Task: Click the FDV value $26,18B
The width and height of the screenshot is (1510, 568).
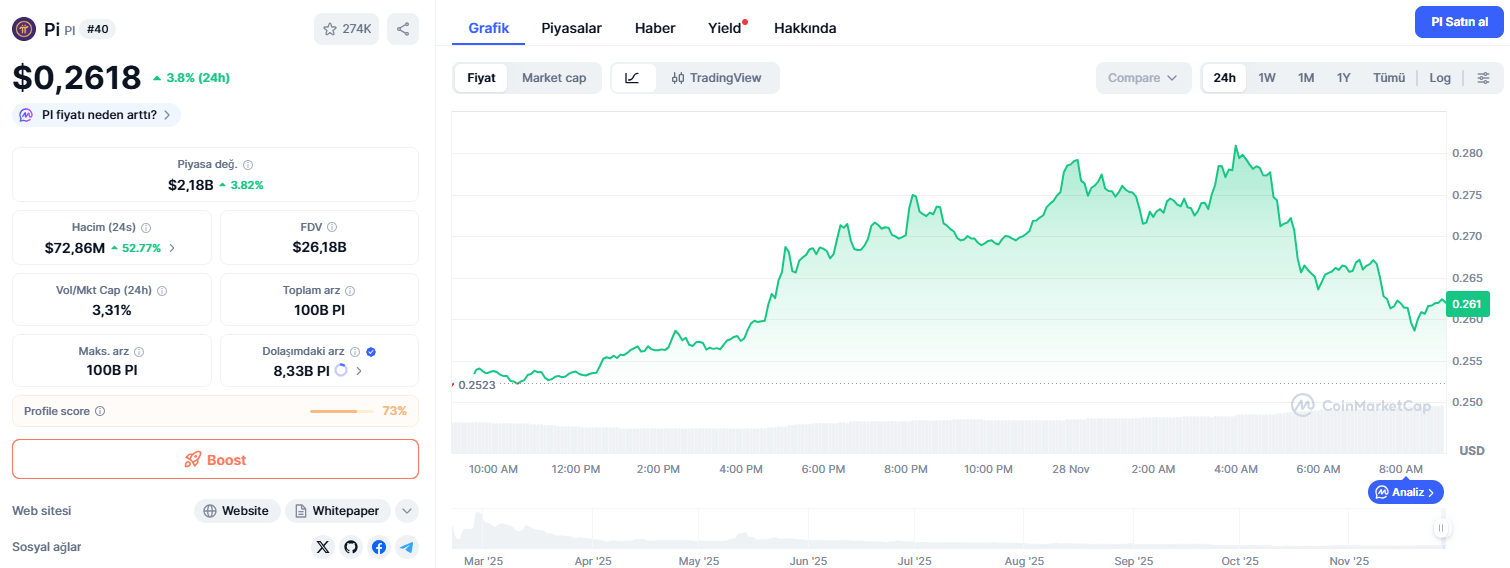Action: tap(319, 247)
